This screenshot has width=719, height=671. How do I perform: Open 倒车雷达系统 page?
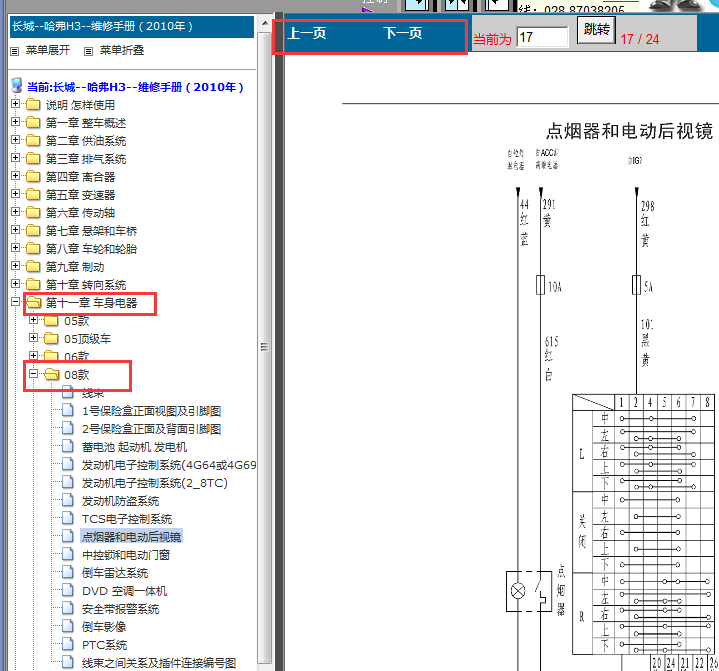click(115, 573)
